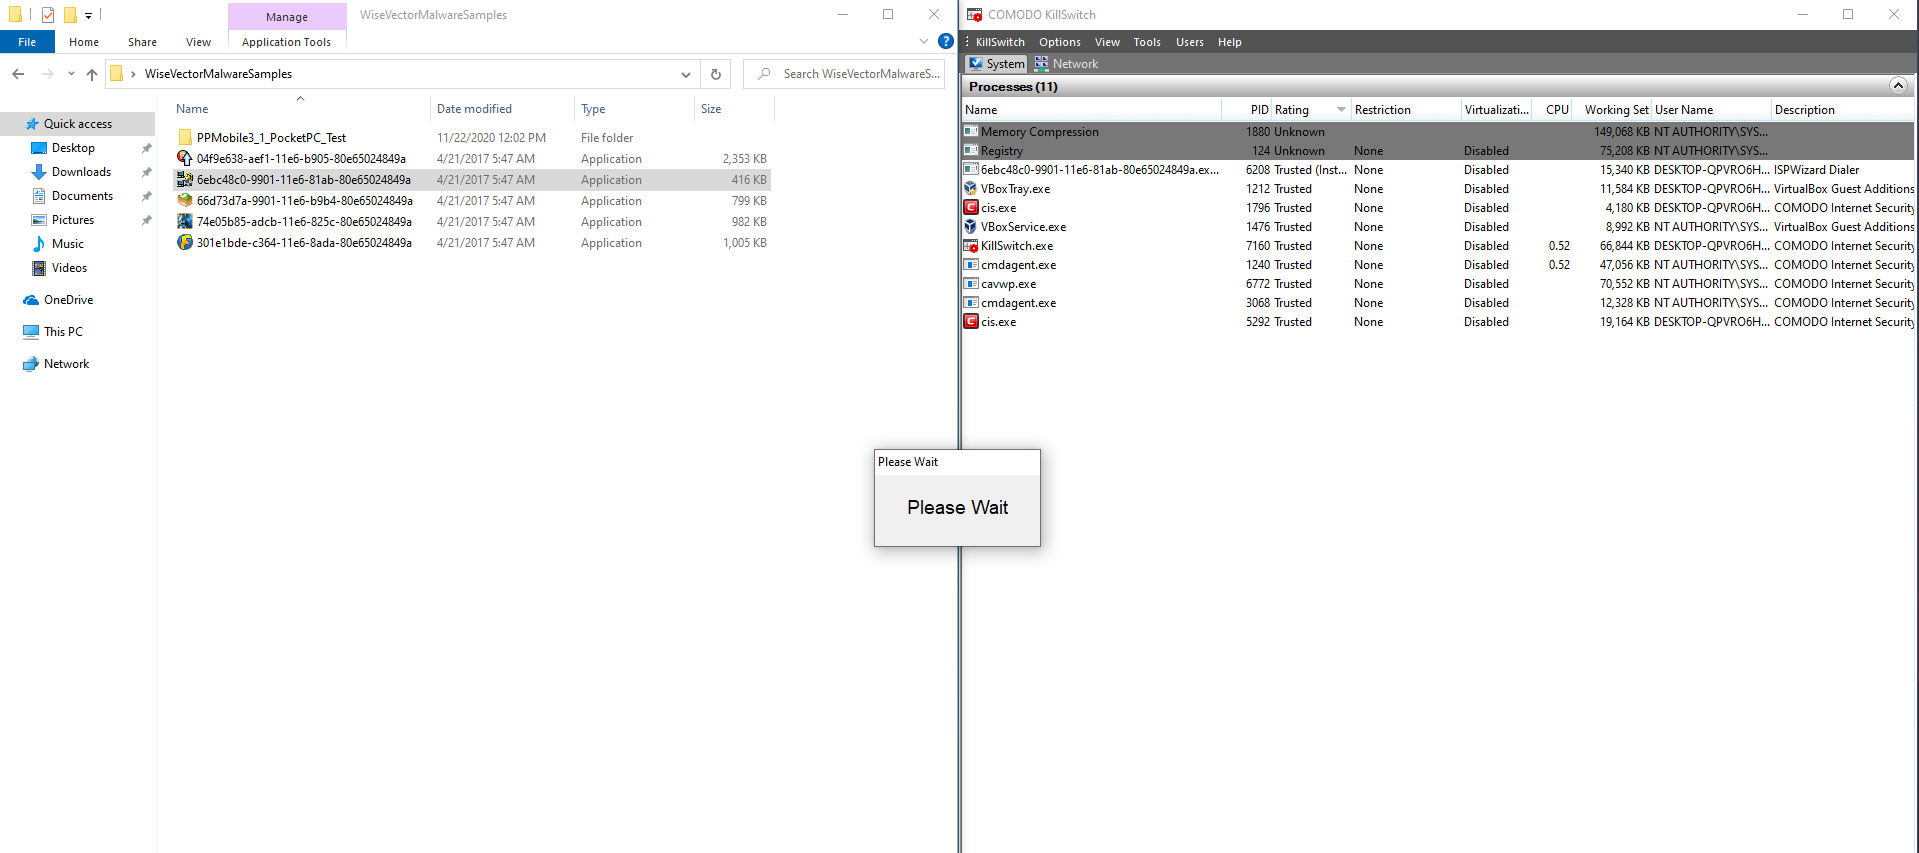Image resolution: width=1919 pixels, height=853 pixels.
Task: Open the Application Tools ribbon tab
Action: point(286,42)
